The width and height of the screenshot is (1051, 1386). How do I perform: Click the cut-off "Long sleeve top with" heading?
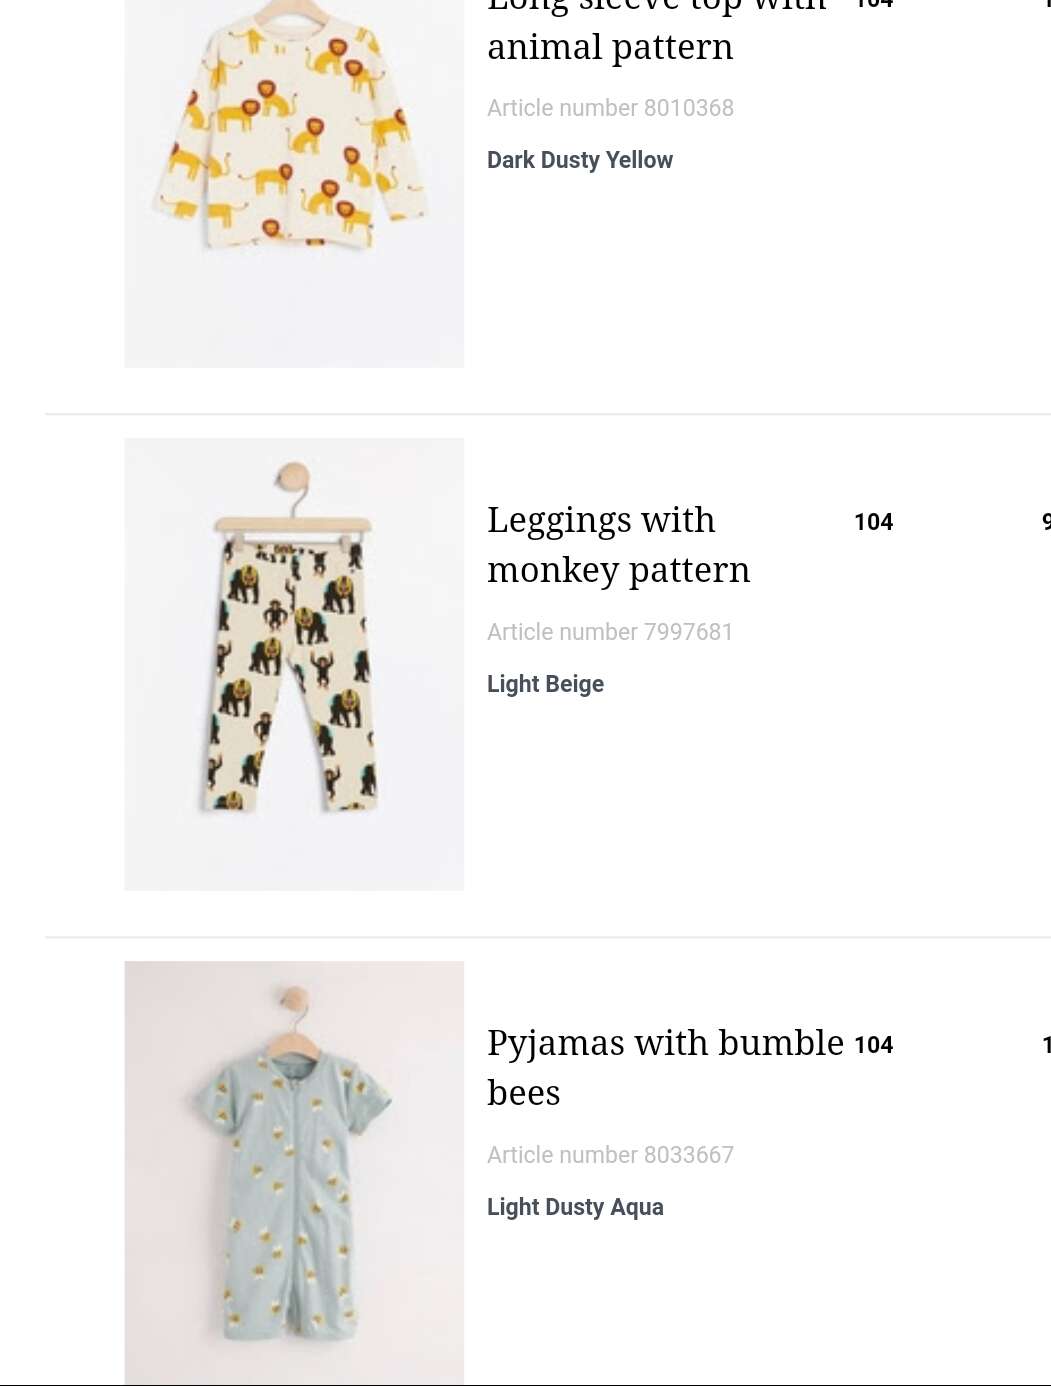657,6
